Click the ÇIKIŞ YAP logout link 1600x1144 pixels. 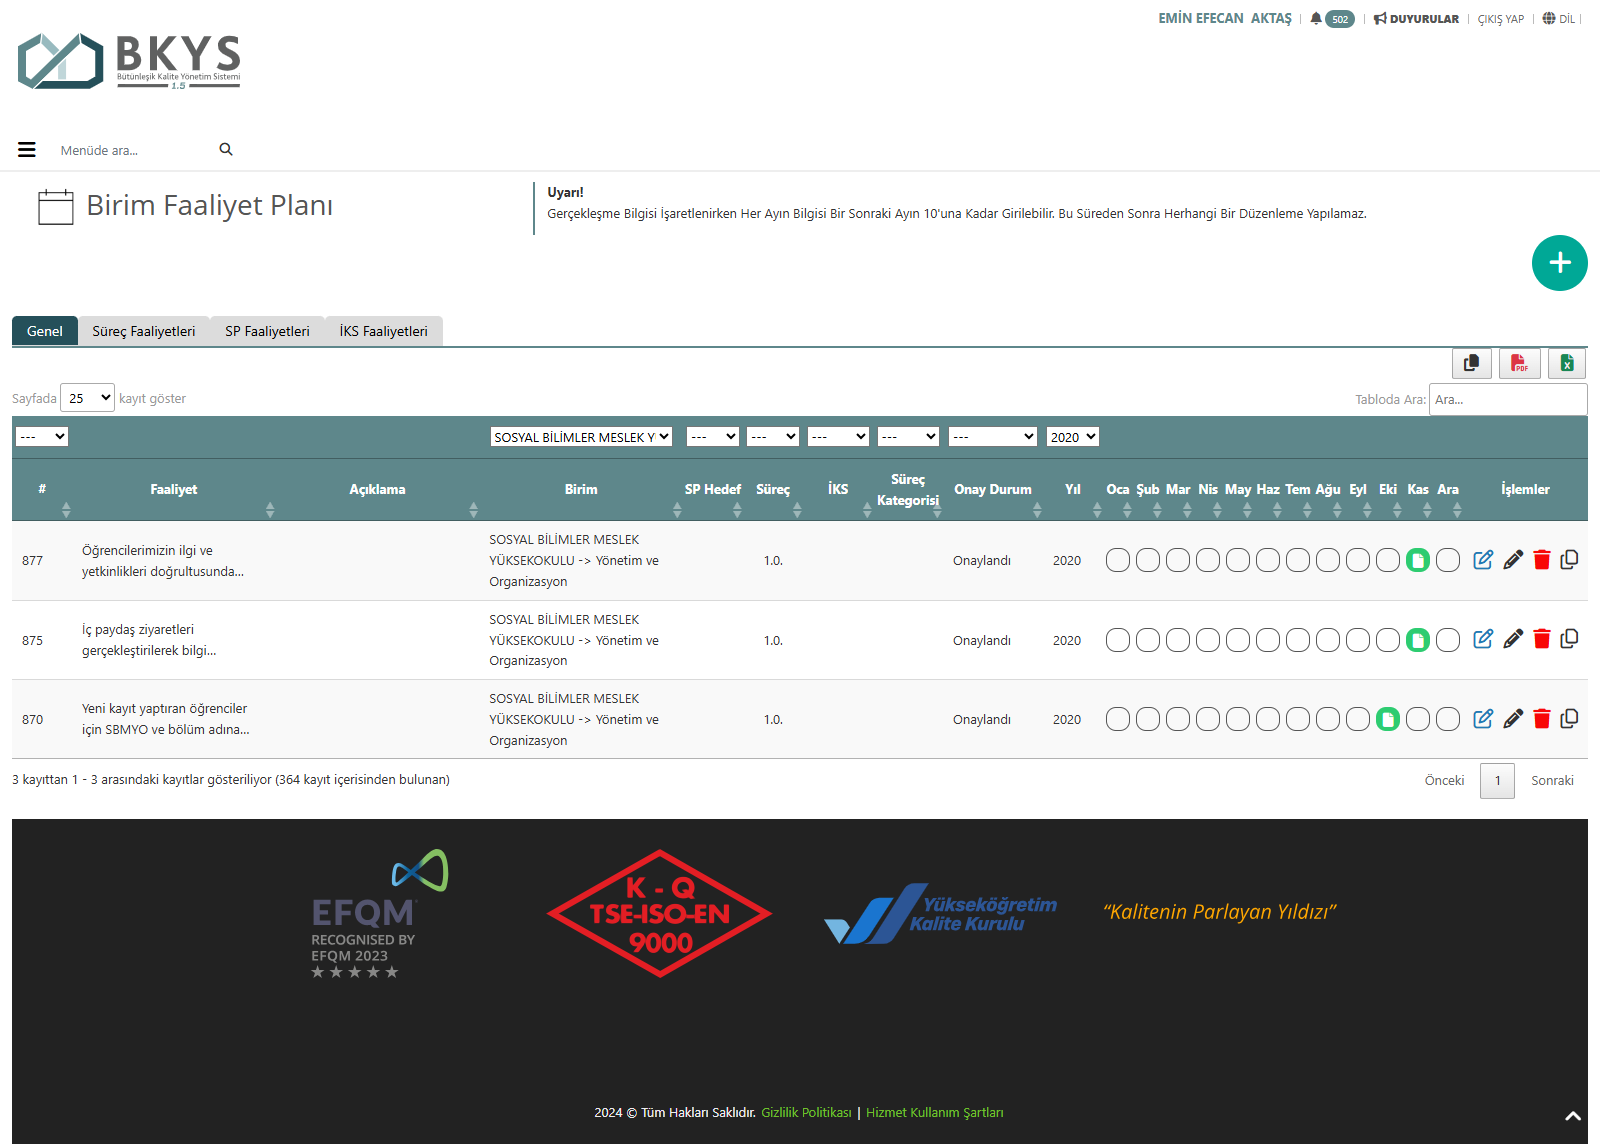point(1500,19)
